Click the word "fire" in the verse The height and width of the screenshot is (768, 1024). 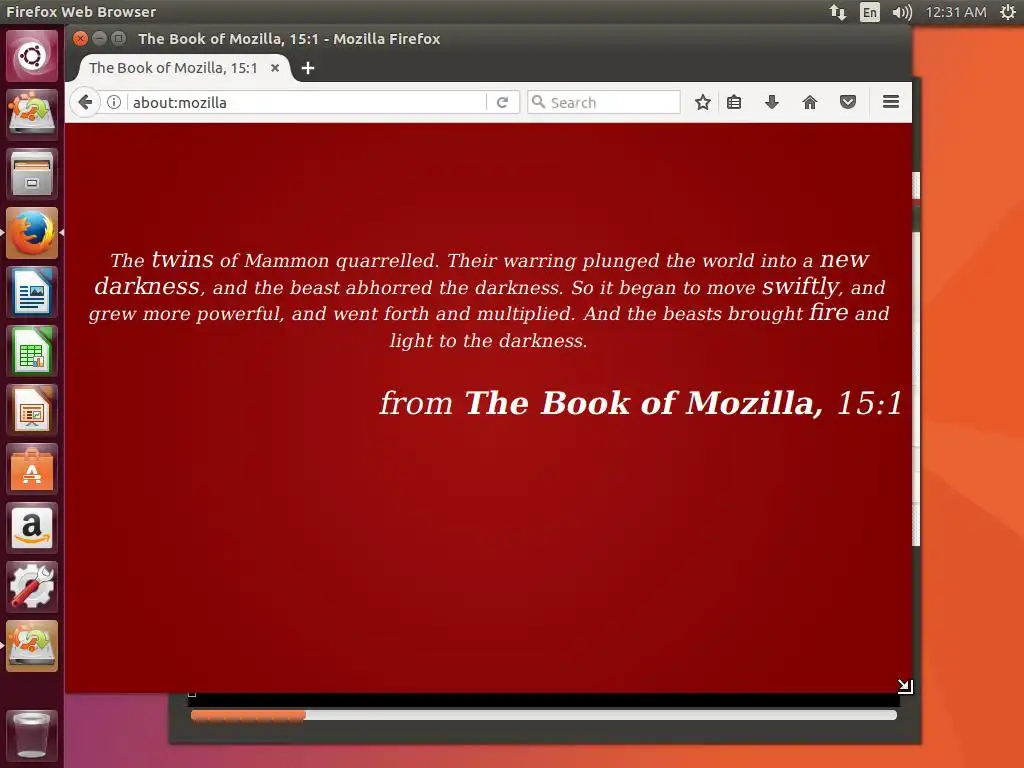click(x=828, y=312)
